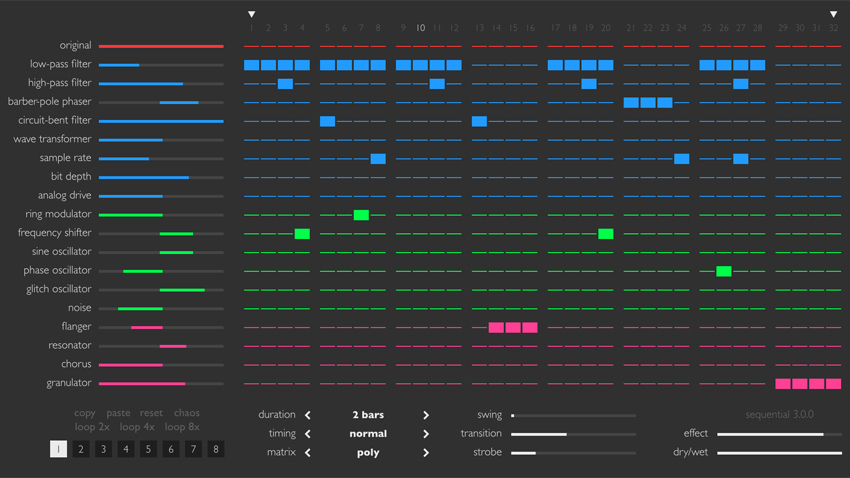Switch to pattern slot 2

pyautogui.click(x=81, y=449)
